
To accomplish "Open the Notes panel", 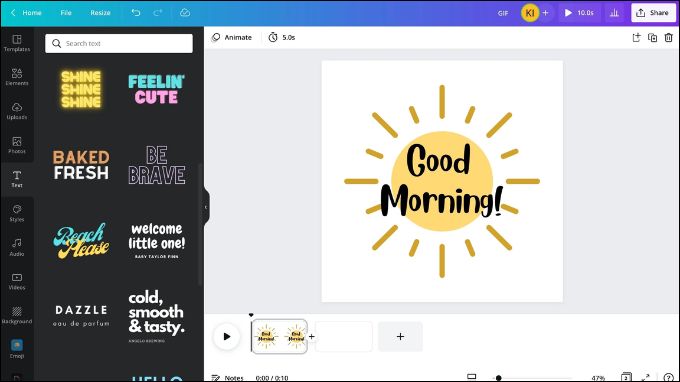I will pyautogui.click(x=228, y=378).
